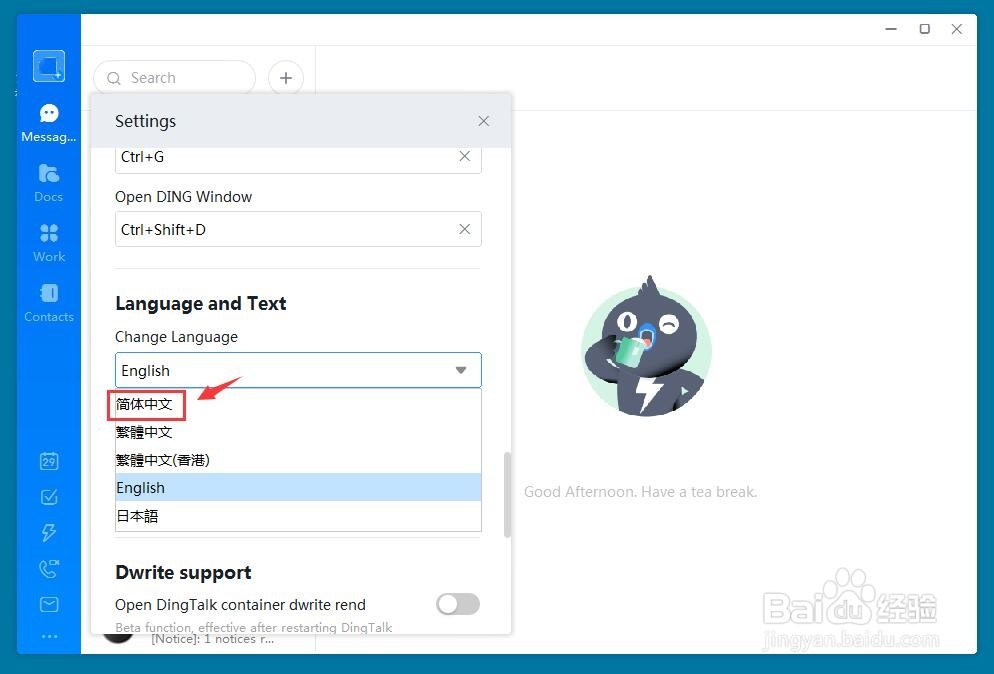Select English in the language list
Viewport: 994px width, 674px height.
click(x=298, y=488)
